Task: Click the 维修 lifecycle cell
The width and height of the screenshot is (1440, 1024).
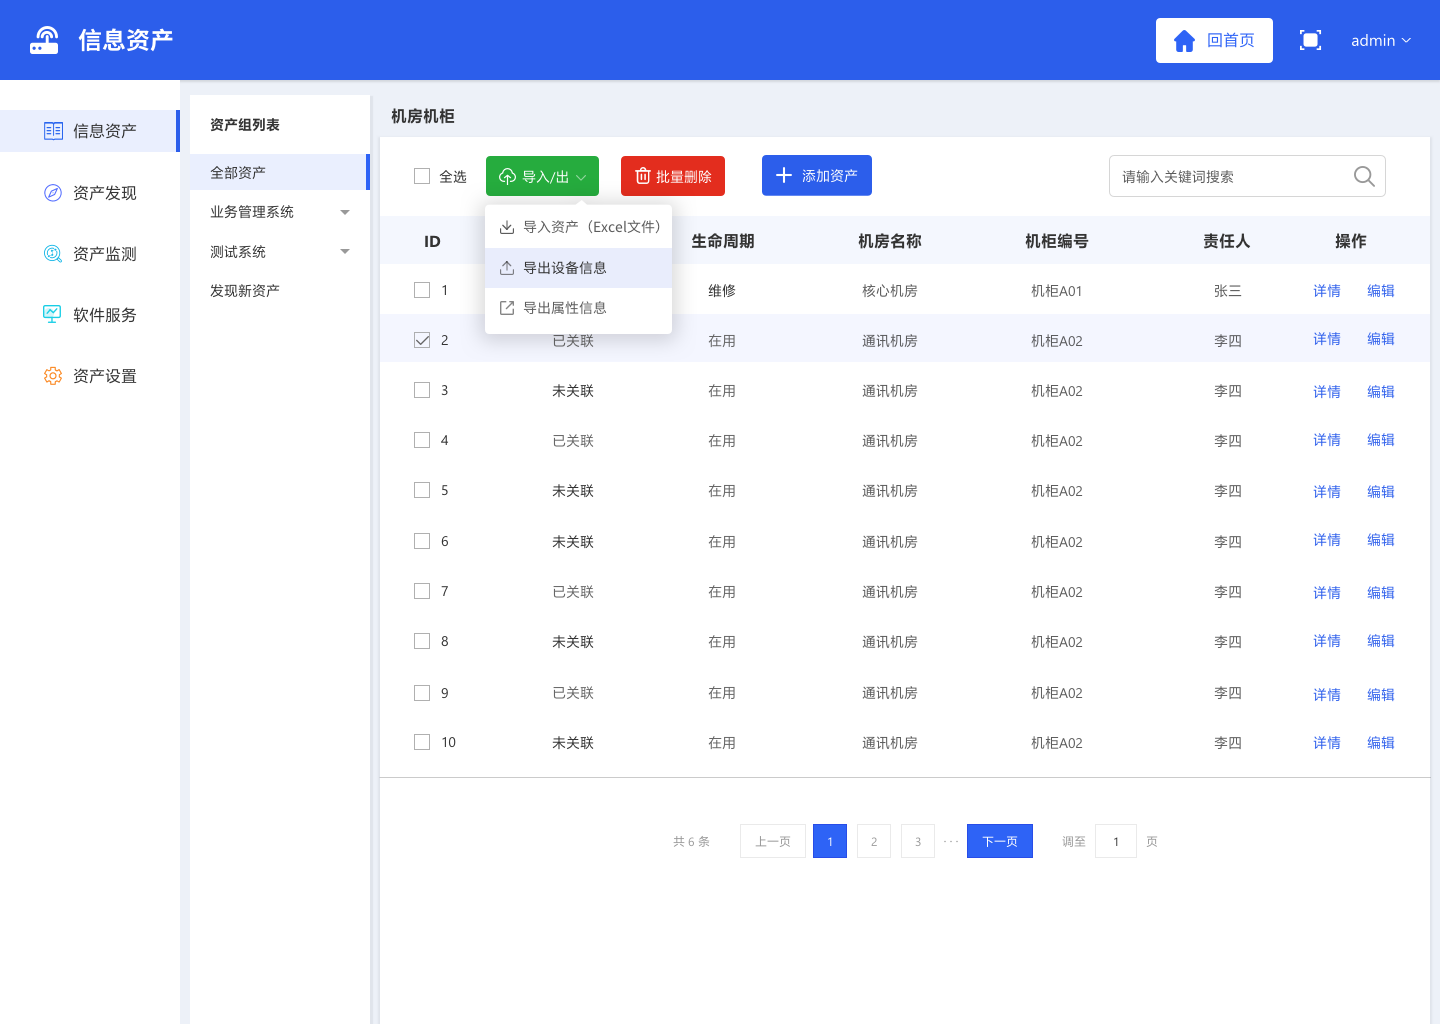Action: 722,291
